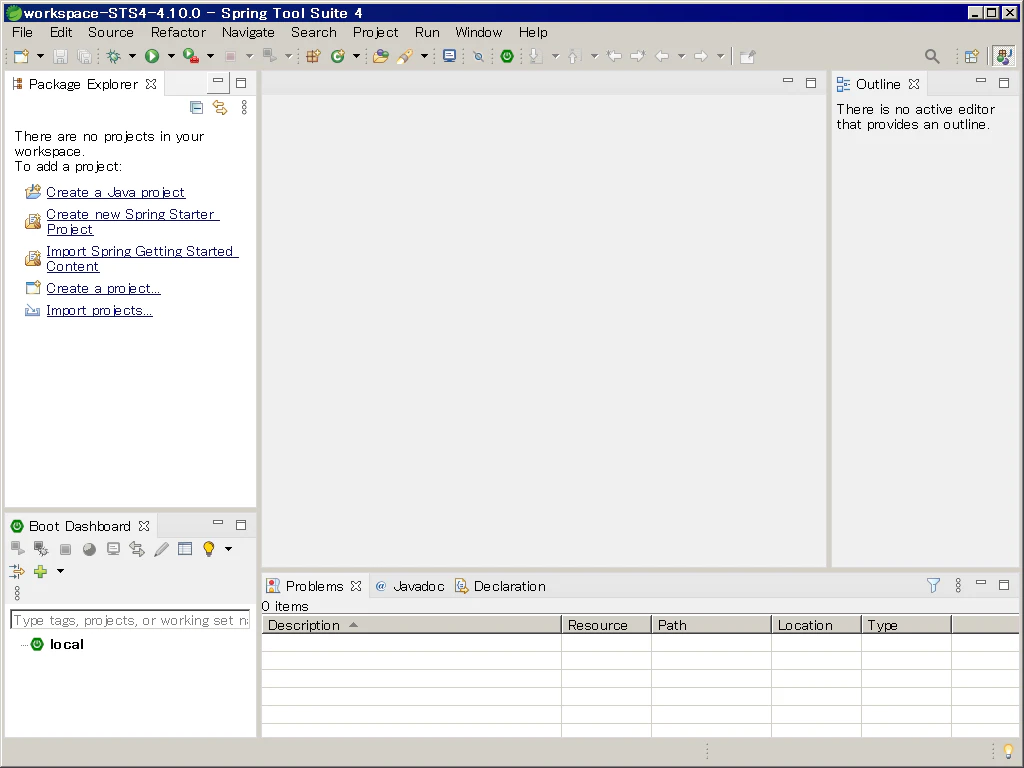
Task: Open the dropdown beside the green plus icon
Action: click(x=60, y=571)
